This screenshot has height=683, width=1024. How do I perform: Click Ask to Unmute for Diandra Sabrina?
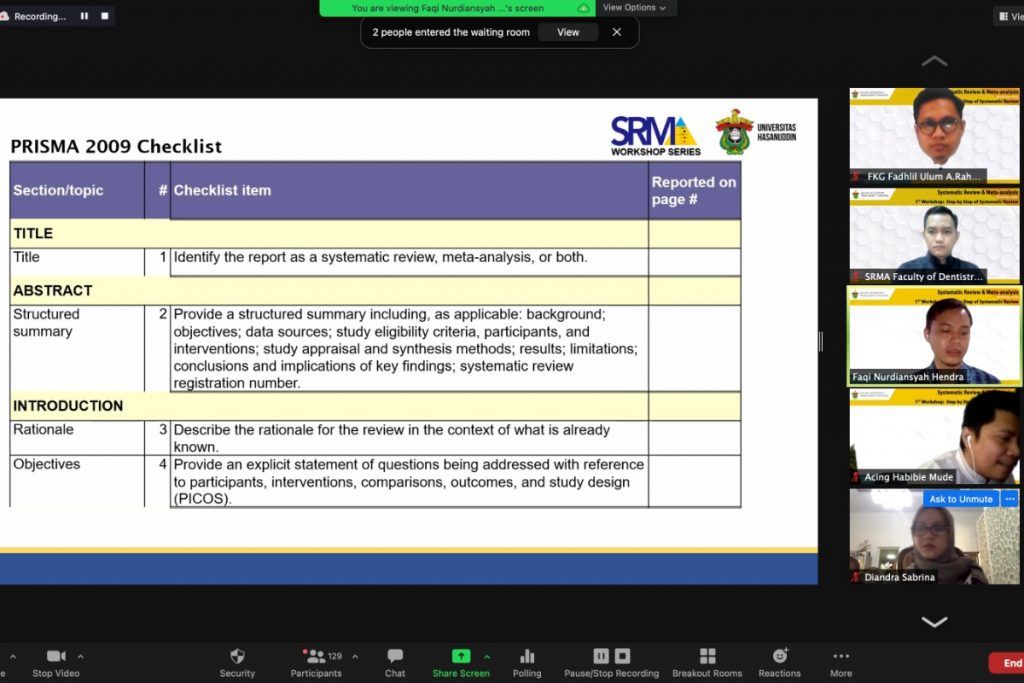click(960, 498)
